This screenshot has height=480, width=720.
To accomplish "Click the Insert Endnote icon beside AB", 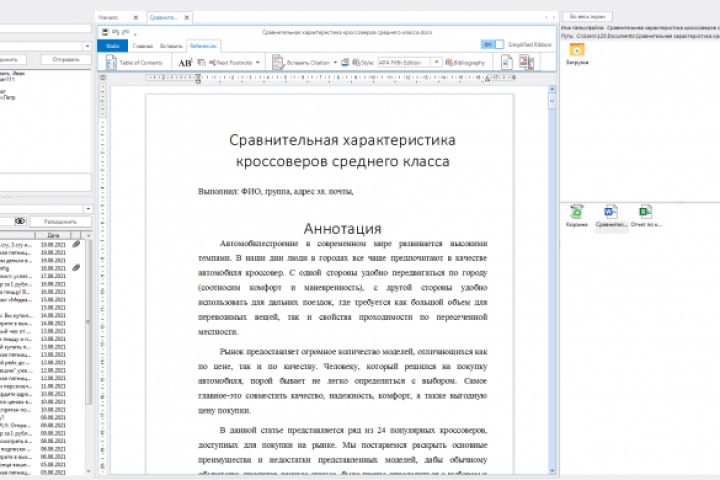I will (201, 62).
